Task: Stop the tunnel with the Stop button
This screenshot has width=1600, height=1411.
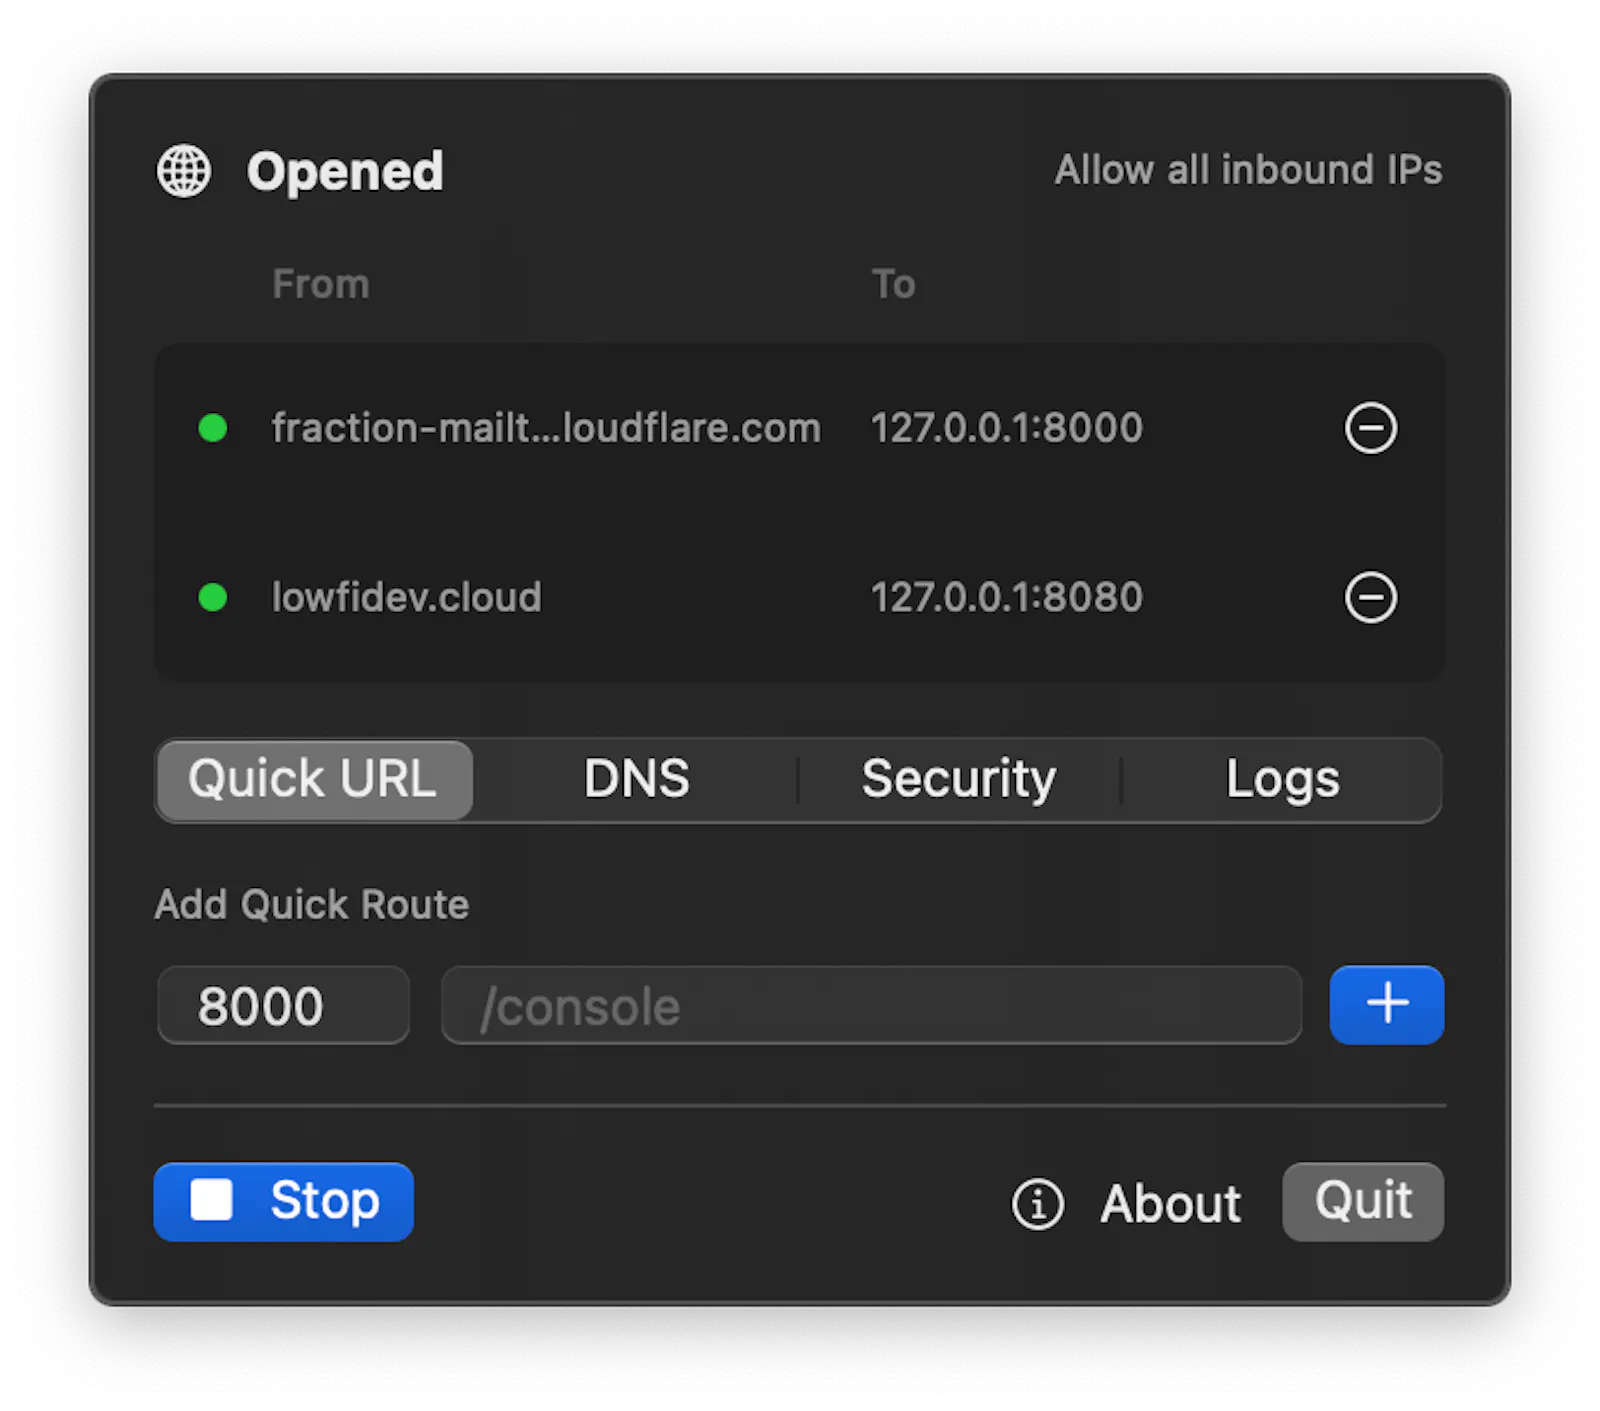Action: (x=283, y=1201)
